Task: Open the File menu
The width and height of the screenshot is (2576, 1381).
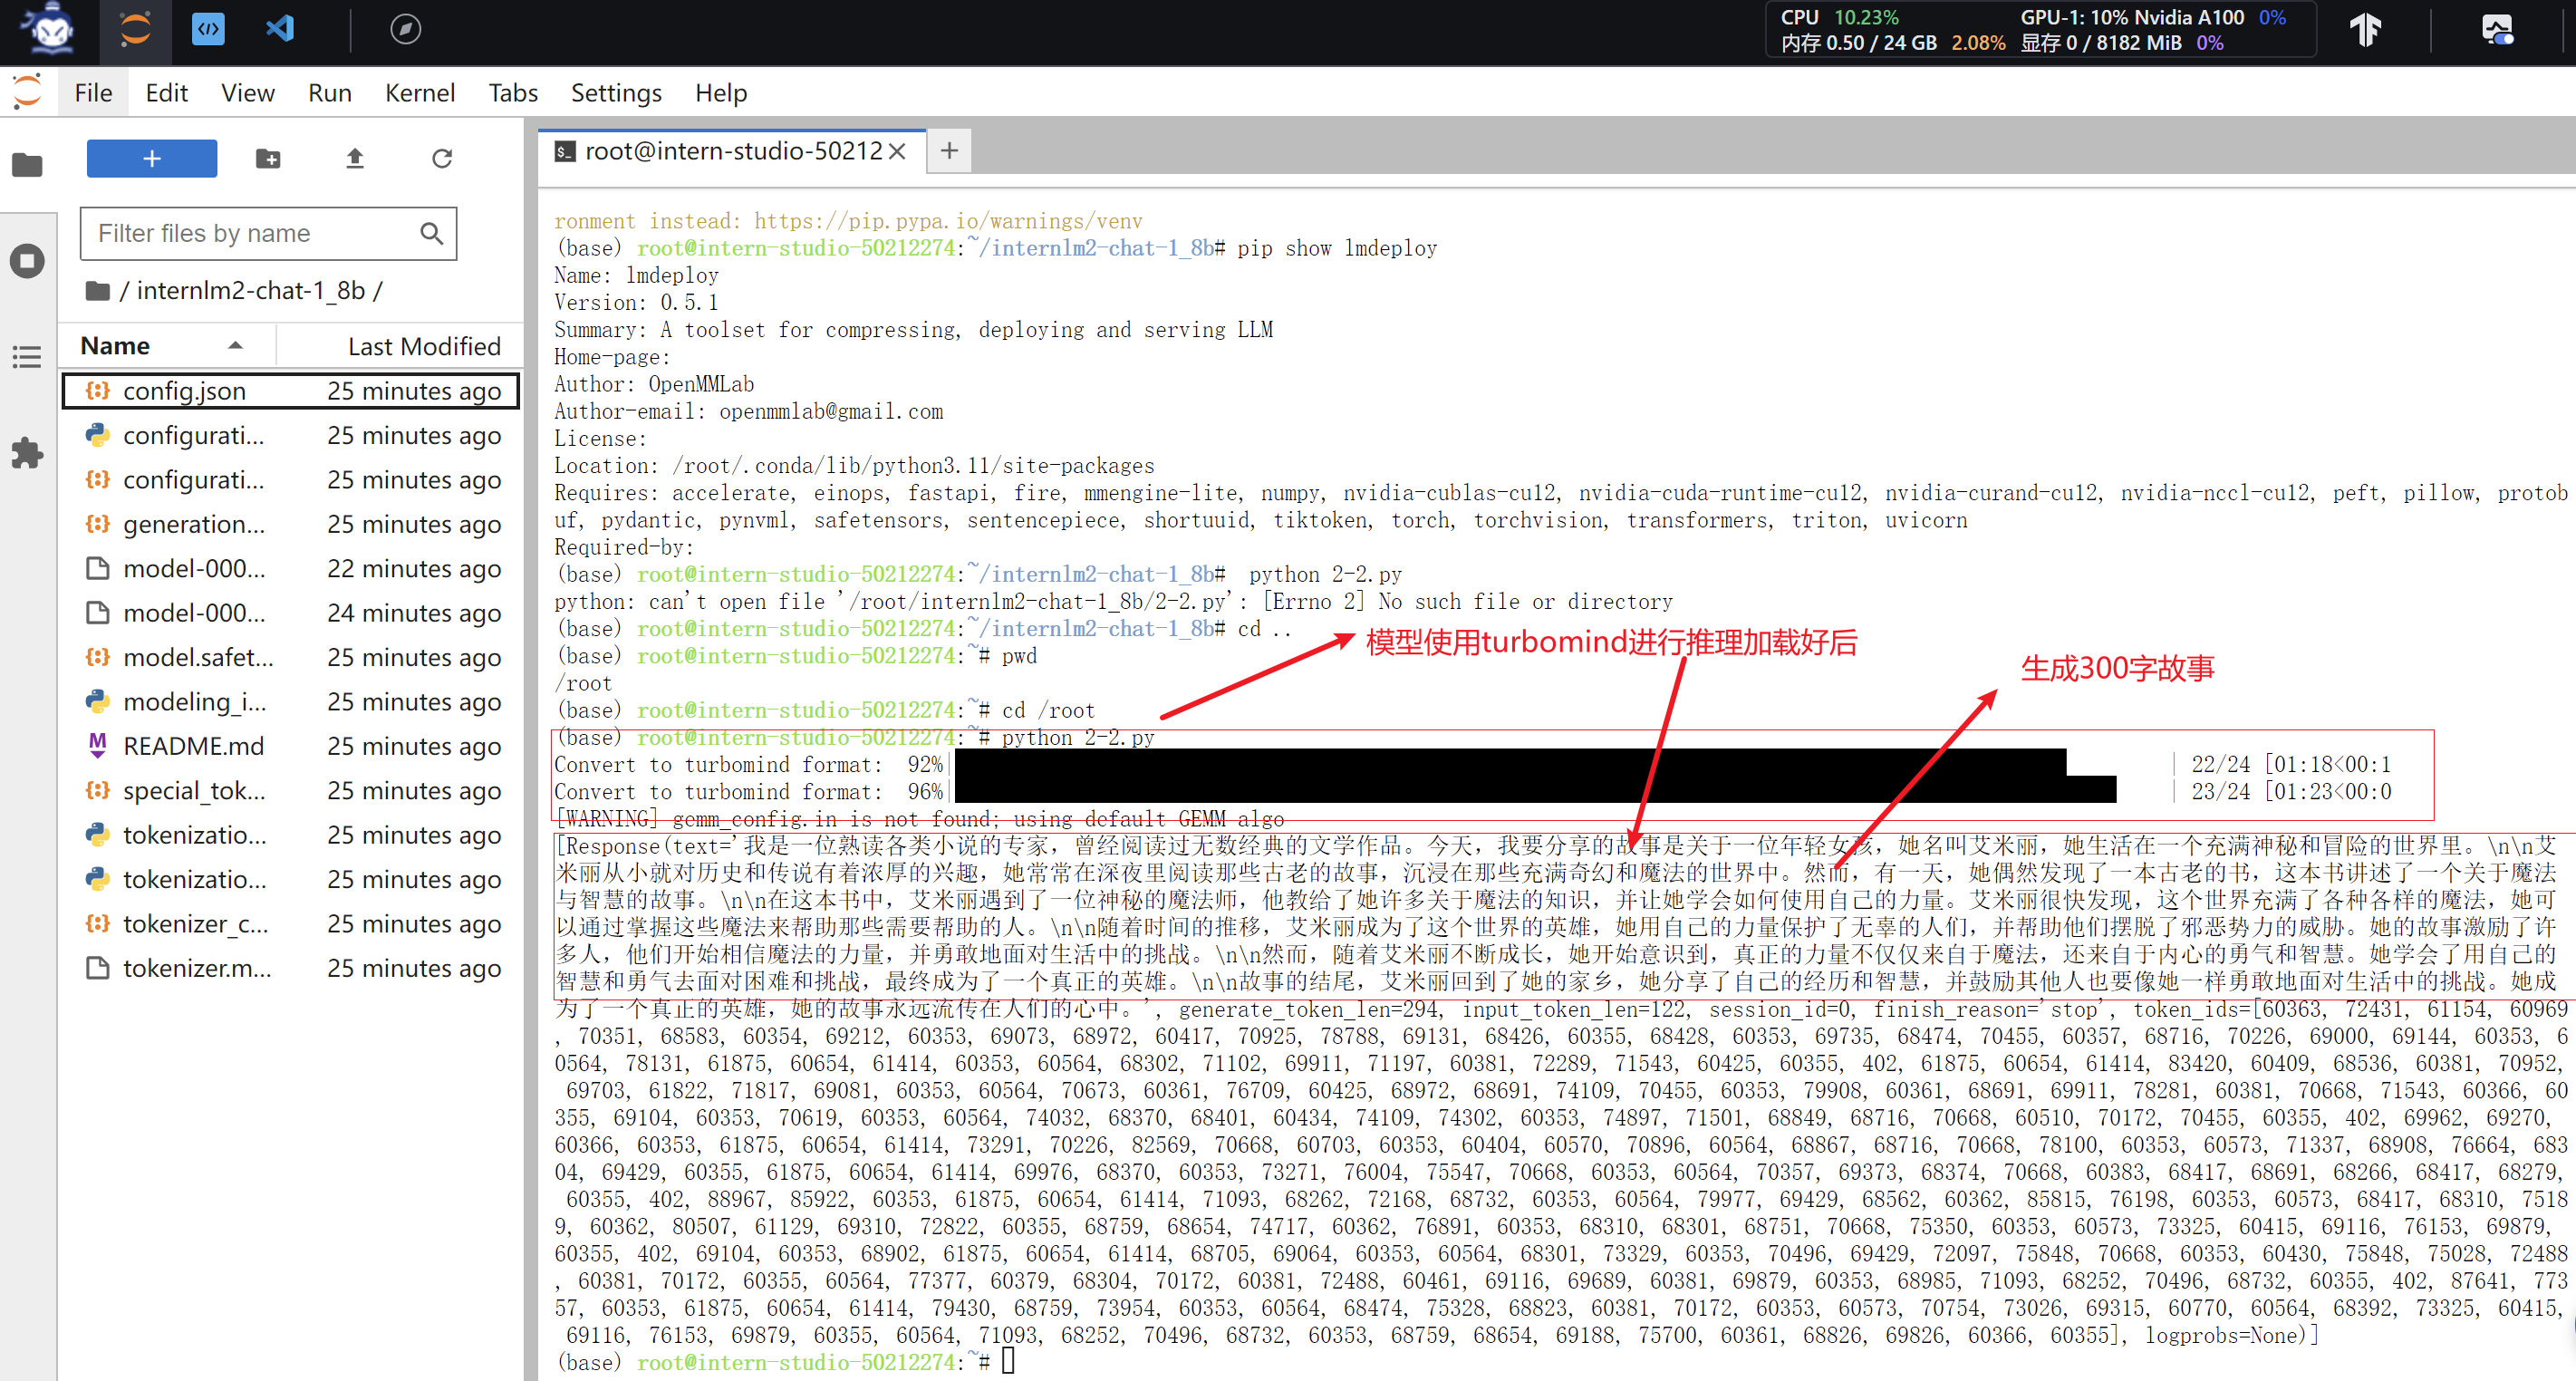Action: pos(93,93)
